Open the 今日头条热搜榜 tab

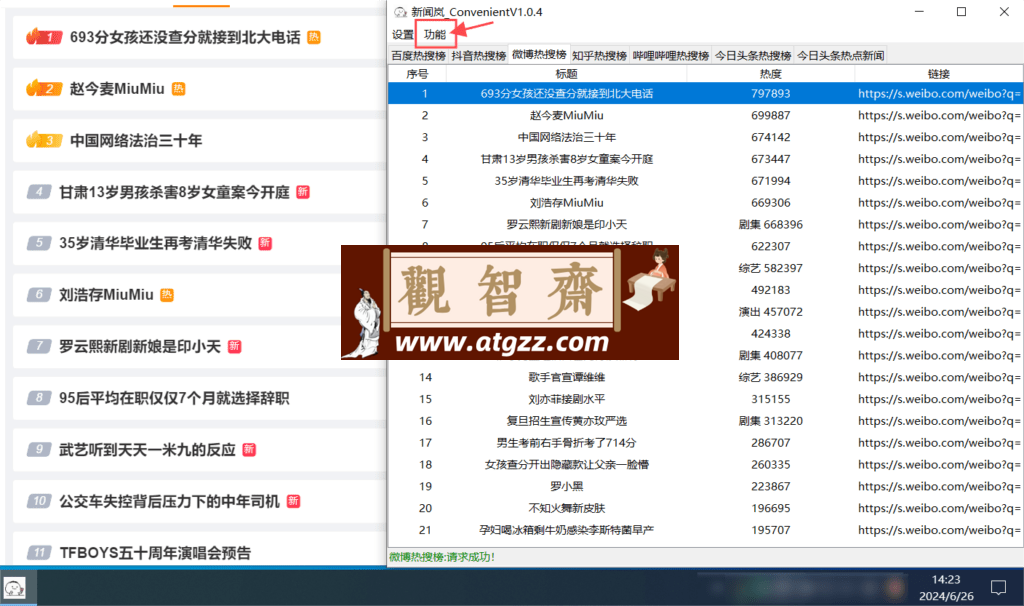click(x=753, y=56)
